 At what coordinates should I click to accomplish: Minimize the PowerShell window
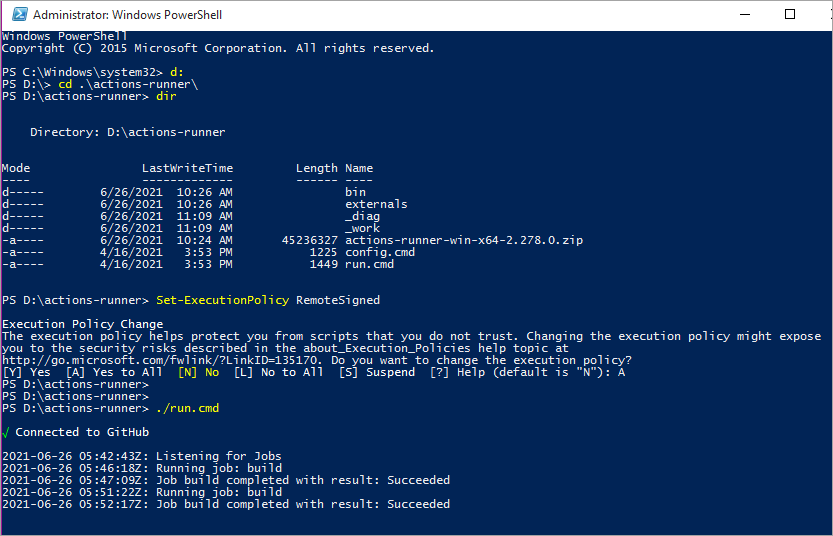(745, 15)
